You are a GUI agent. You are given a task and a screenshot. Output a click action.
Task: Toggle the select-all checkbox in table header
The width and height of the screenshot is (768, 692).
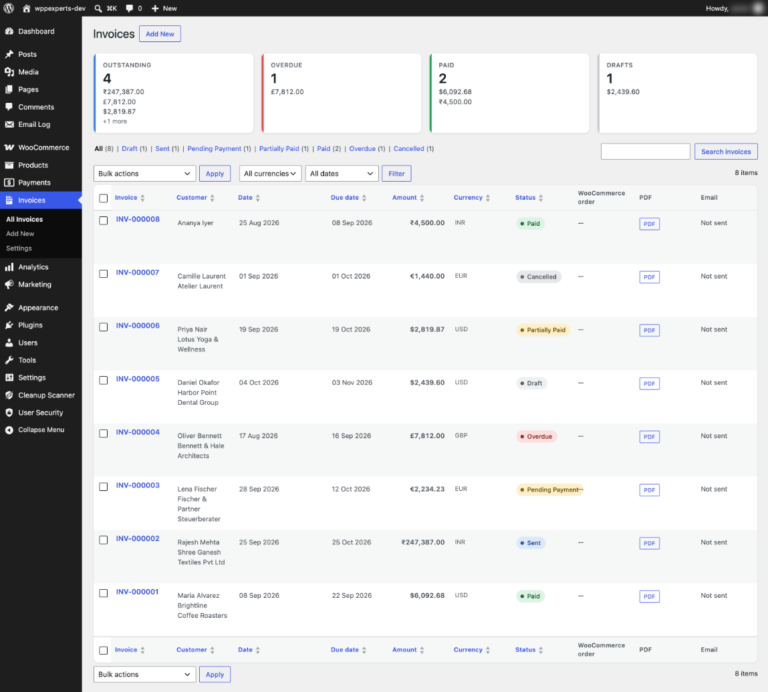click(x=103, y=198)
